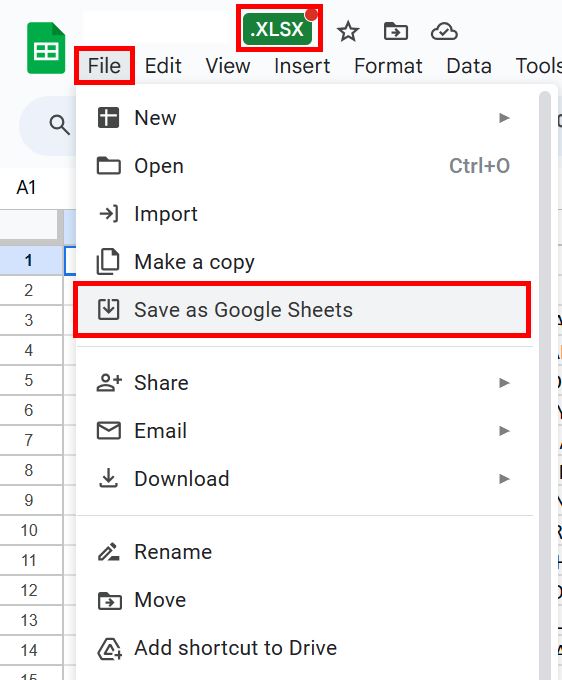Screen dimensions: 562x680
Task: Select row 12 header
Action: [29, 590]
